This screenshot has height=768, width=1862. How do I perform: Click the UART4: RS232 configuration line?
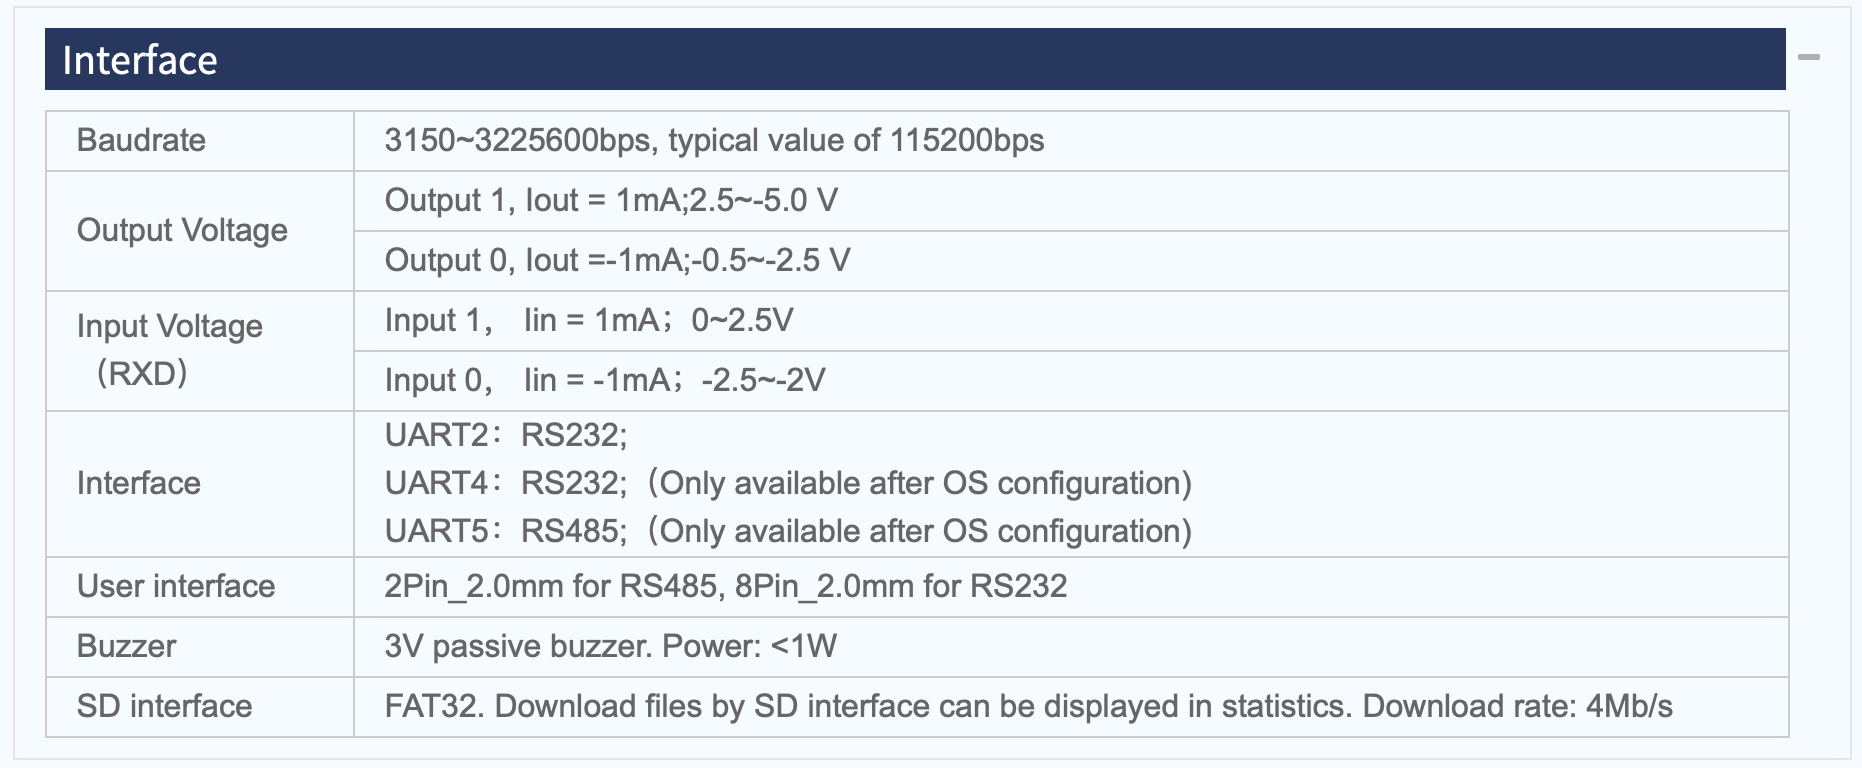click(x=788, y=483)
